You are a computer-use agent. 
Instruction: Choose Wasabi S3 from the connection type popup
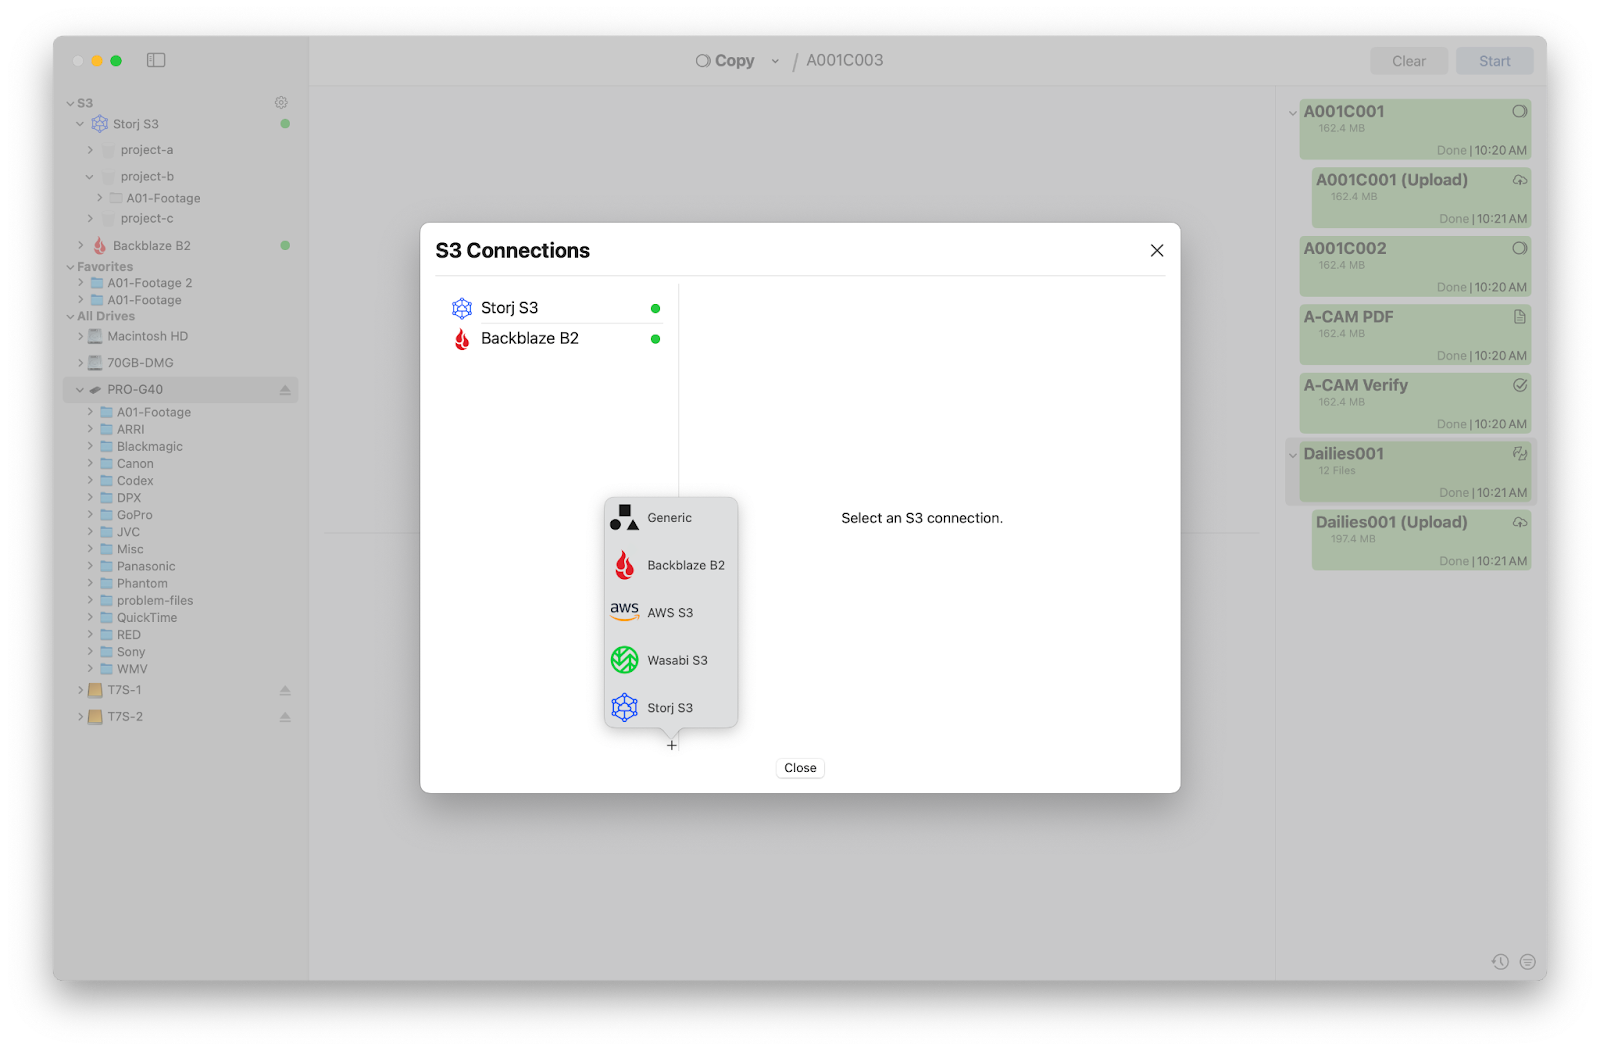[671, 660]
